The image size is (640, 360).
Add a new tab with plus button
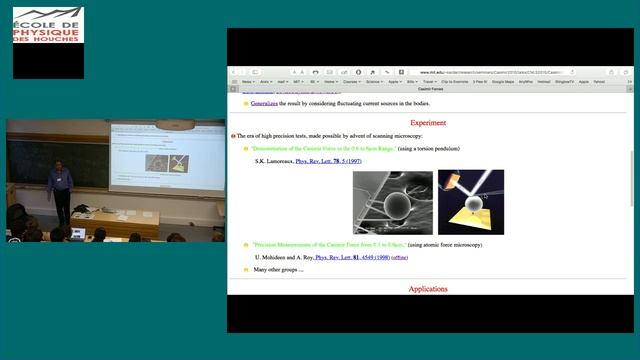point(630,89)
